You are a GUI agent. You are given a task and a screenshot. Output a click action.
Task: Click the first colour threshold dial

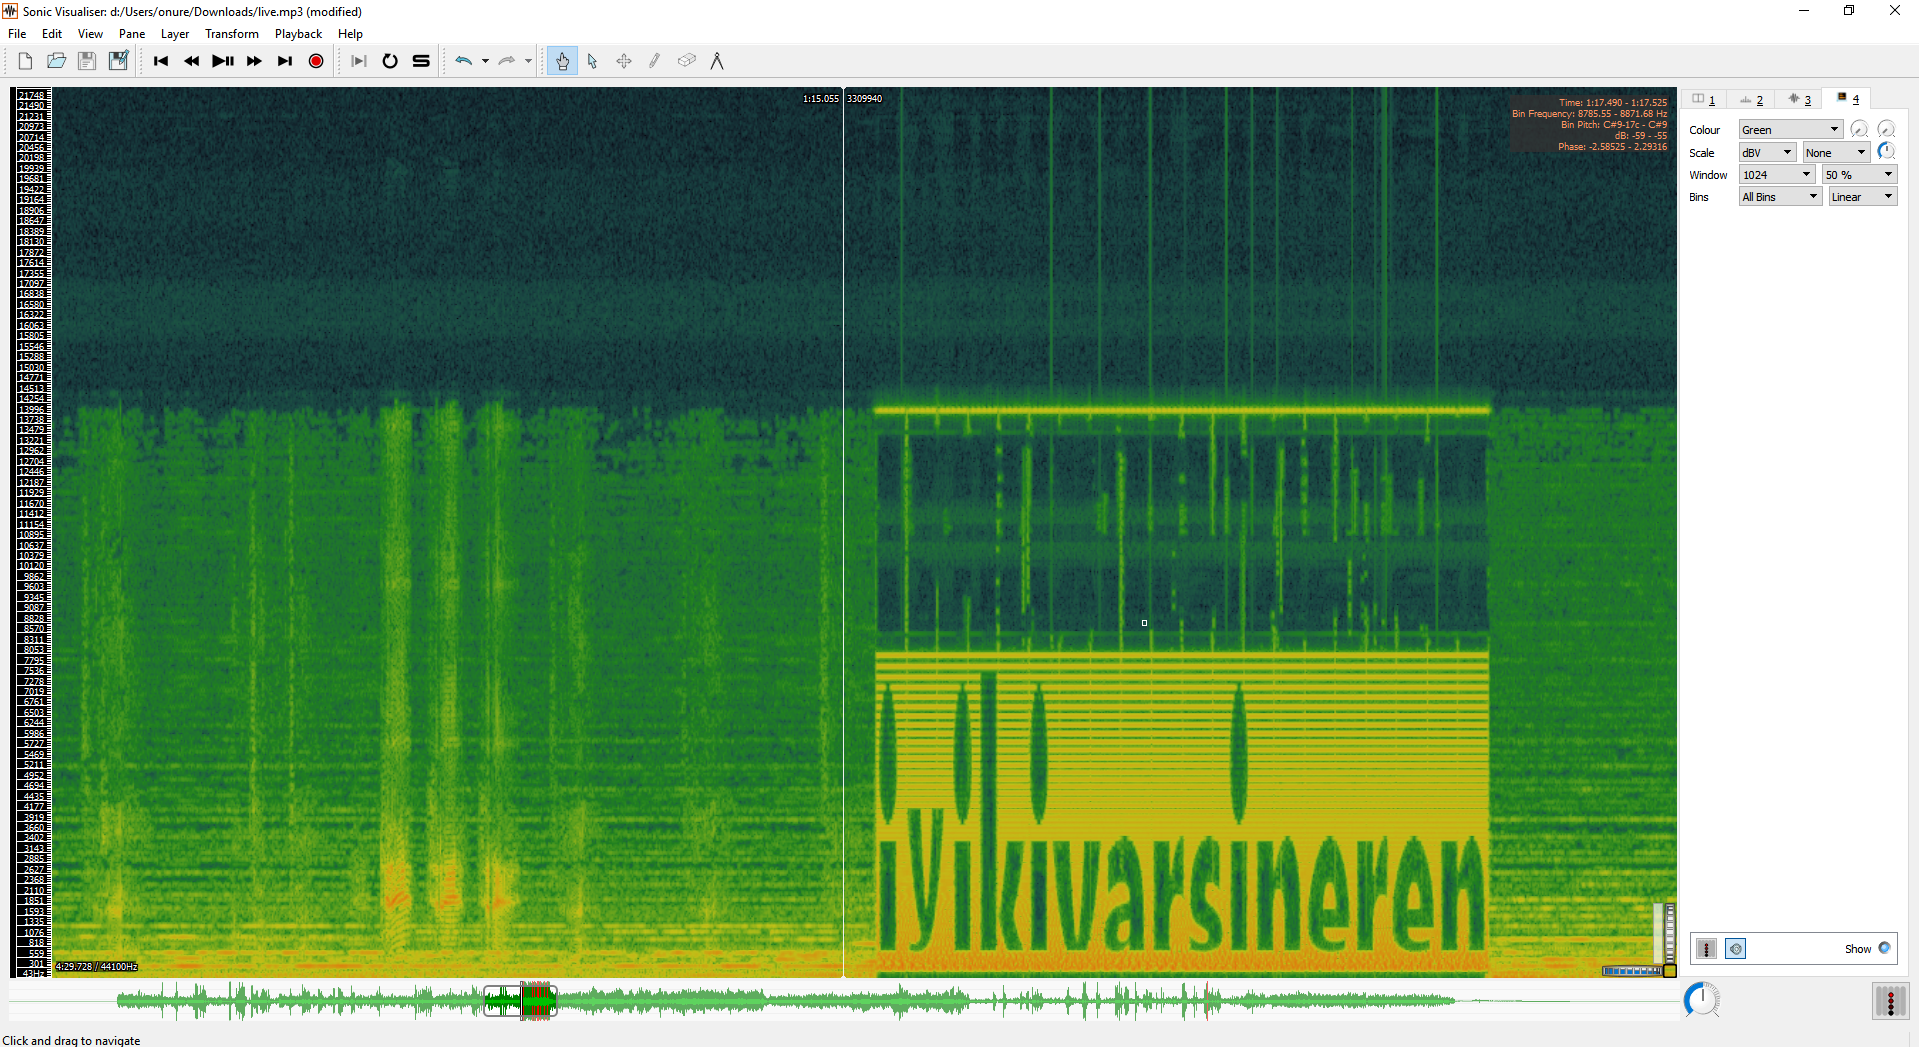pyautogui.click(x=1859, y=129)
